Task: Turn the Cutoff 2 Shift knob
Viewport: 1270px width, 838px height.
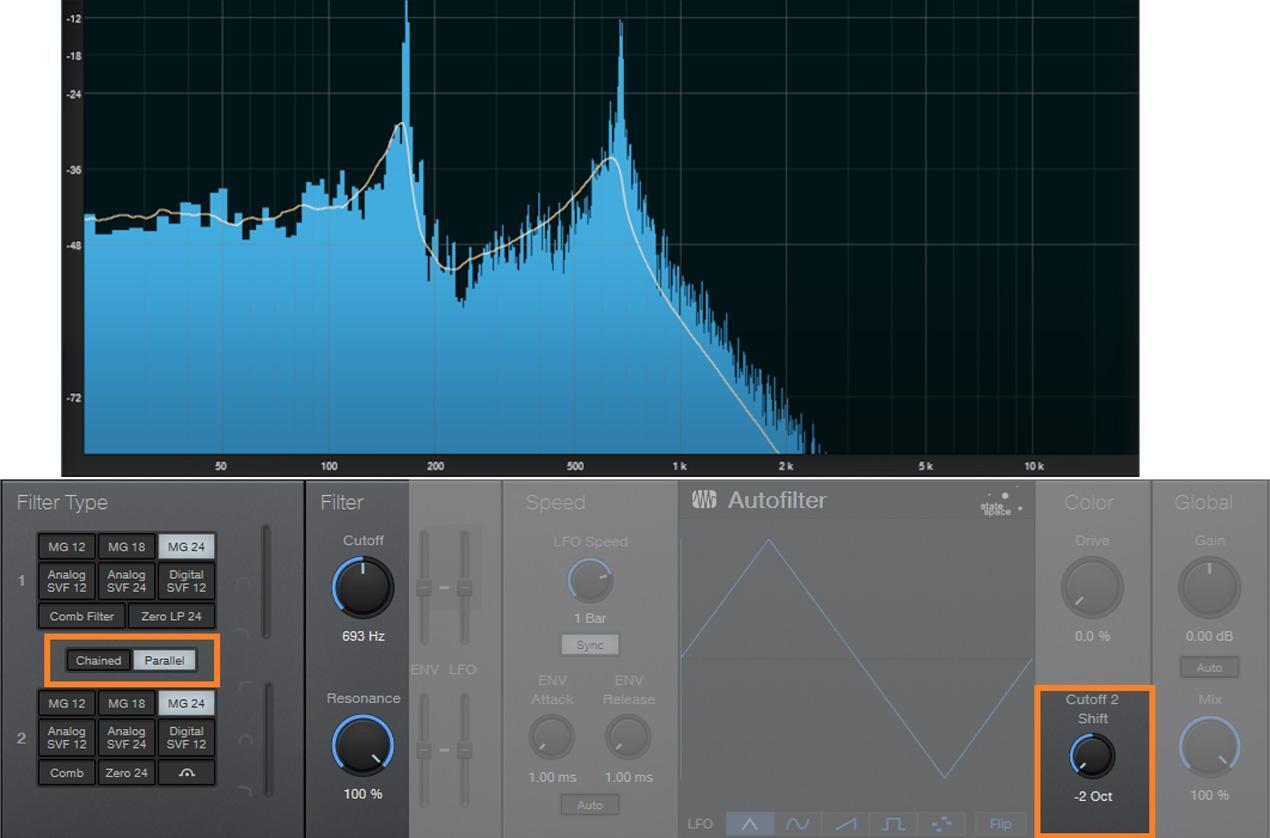Action: pos(1091,757)
